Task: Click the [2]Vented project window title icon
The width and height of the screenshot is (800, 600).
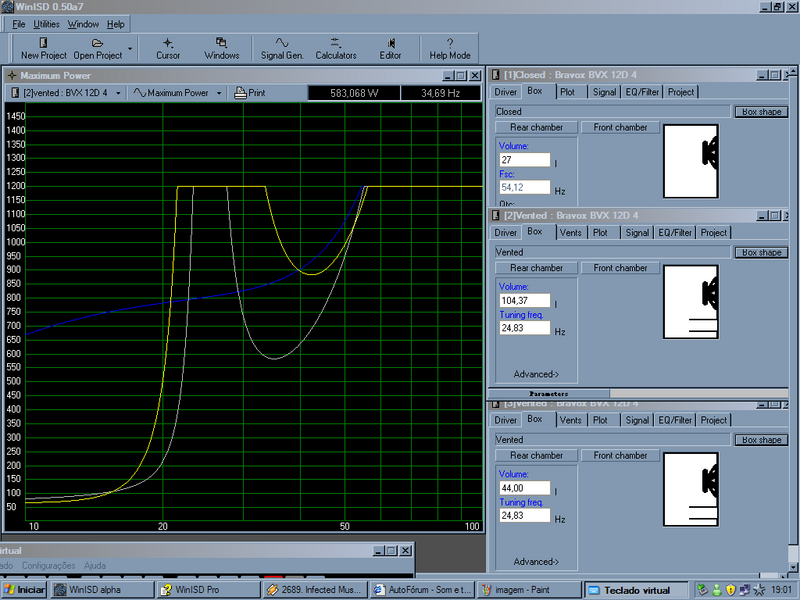Action: tap(495, 215)
